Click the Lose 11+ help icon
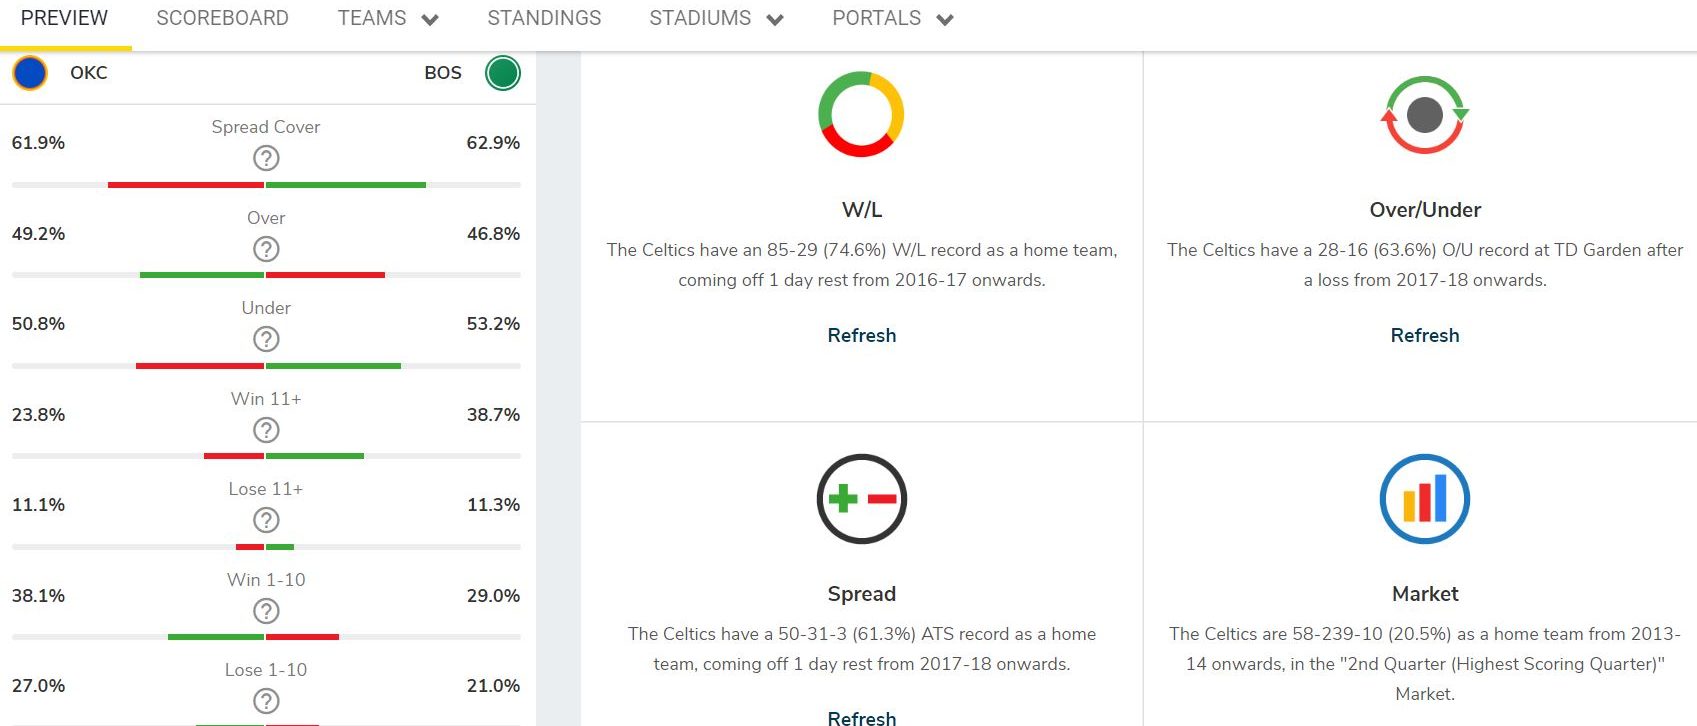 coord(266,520)
